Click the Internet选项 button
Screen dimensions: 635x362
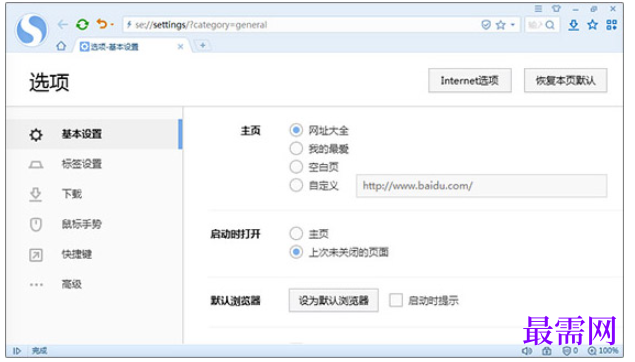coord(470,81)
